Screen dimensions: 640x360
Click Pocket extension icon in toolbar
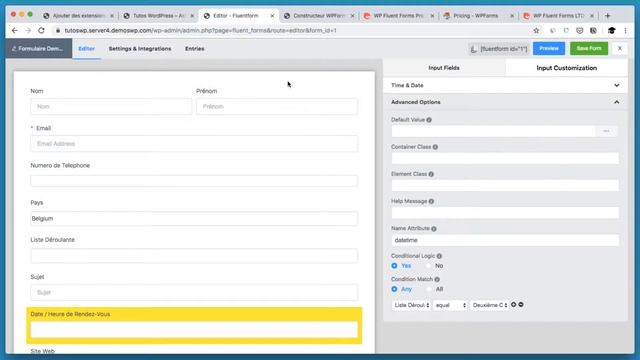point(580,31)
